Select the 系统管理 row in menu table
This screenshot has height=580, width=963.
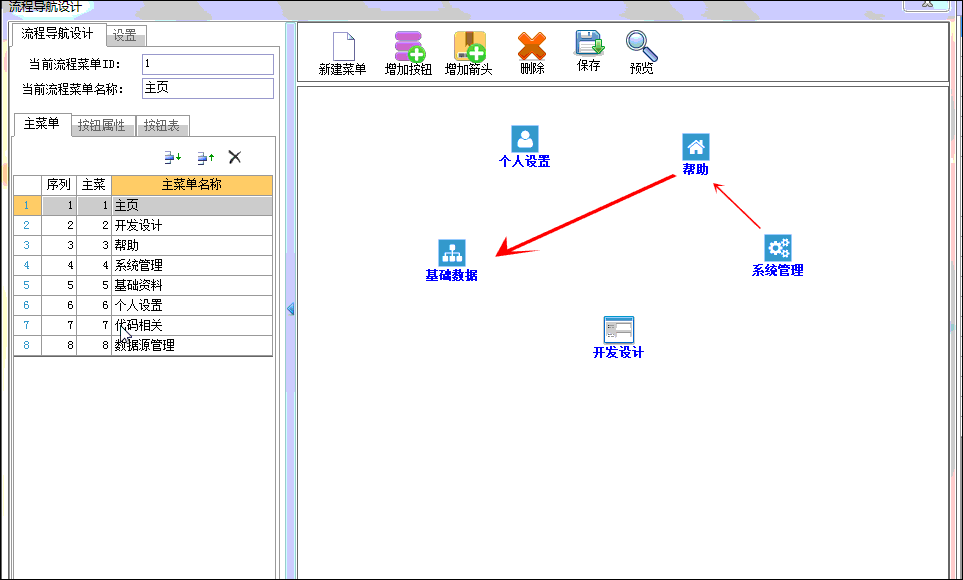pos(143,265)
